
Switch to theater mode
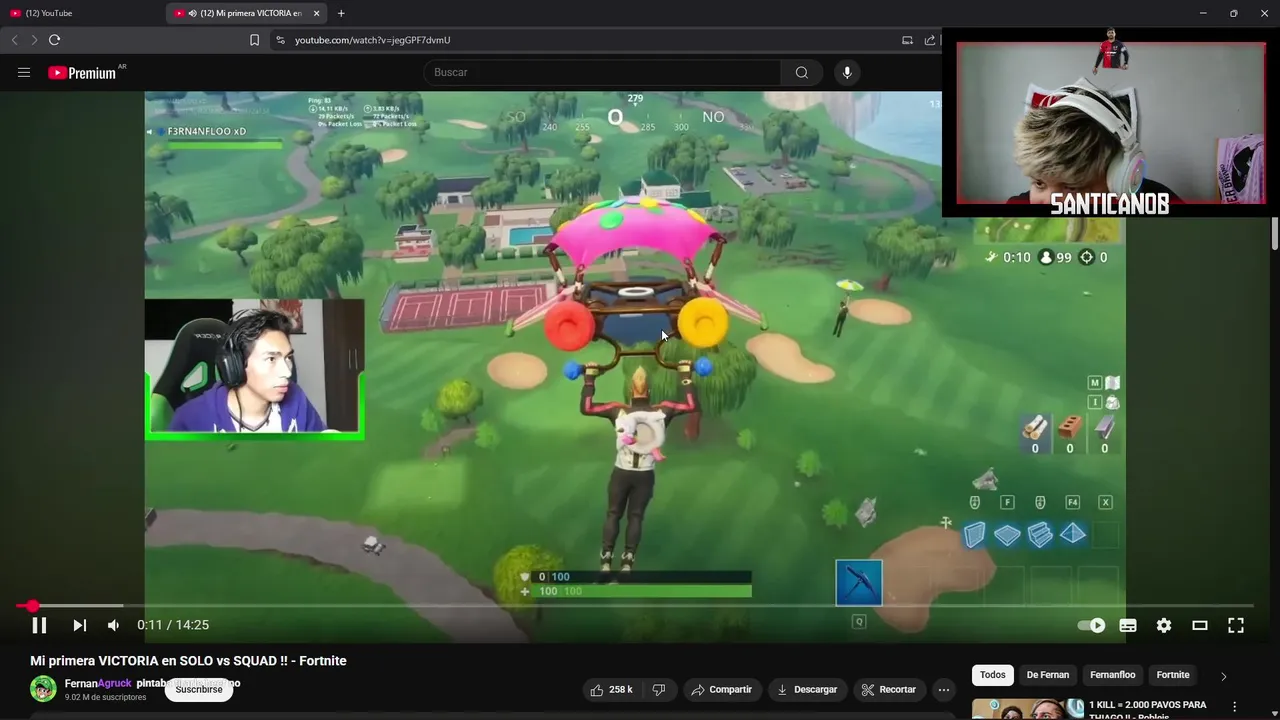pyautogui.click(x=1200, y=625)
